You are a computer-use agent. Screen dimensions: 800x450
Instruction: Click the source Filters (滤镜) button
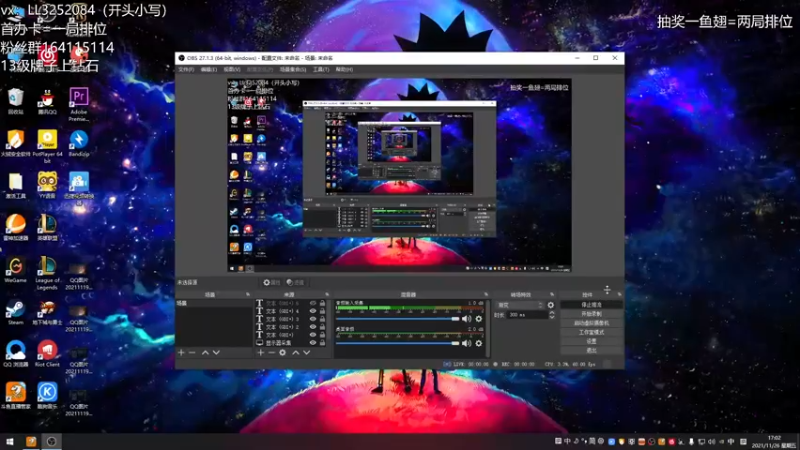coord(295,282)
